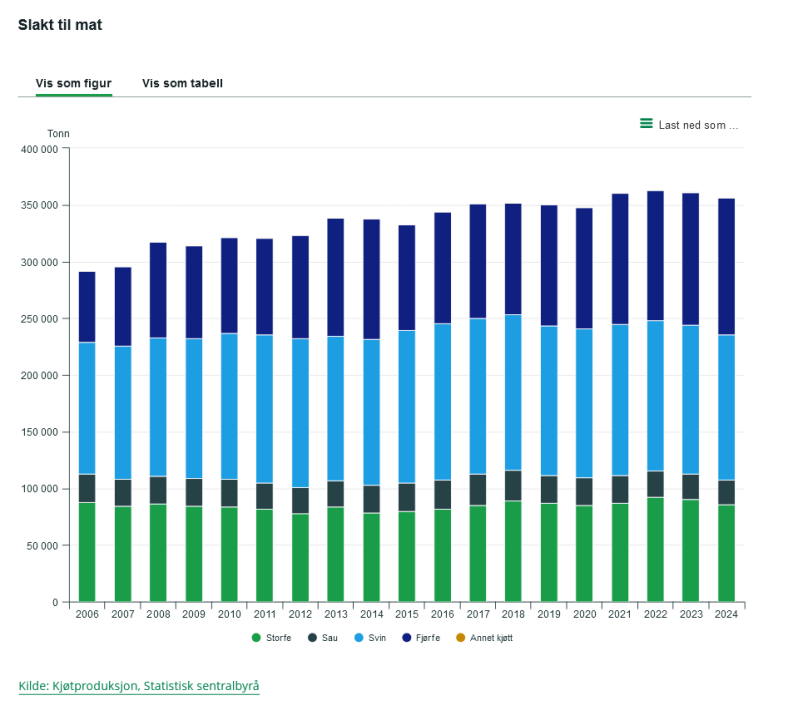Hide Svin series via its legend label

point(377,638)
